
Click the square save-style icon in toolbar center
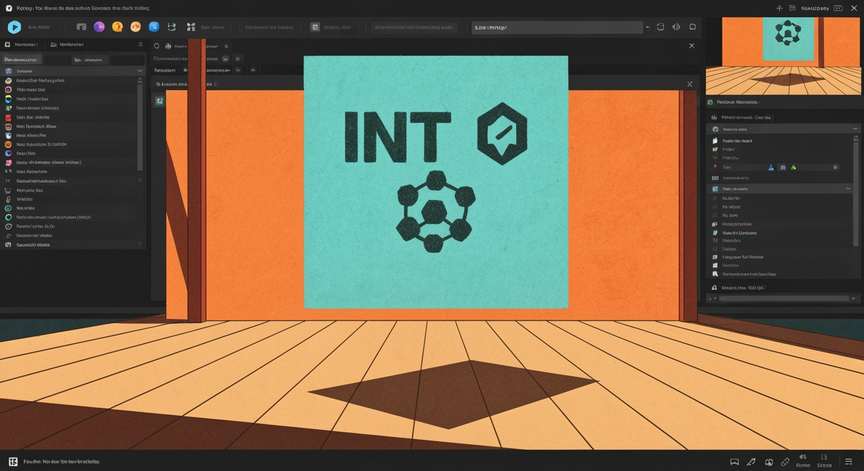tap(315, 27)
